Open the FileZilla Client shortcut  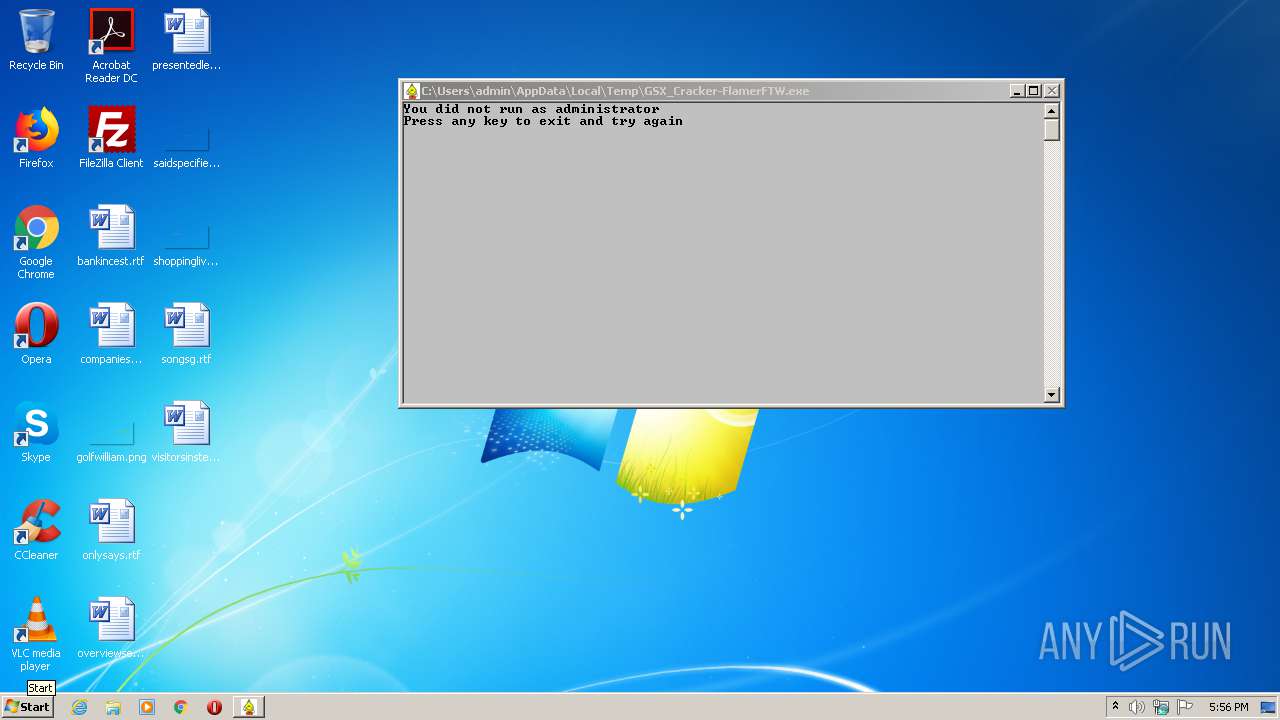tap(111, 138)
